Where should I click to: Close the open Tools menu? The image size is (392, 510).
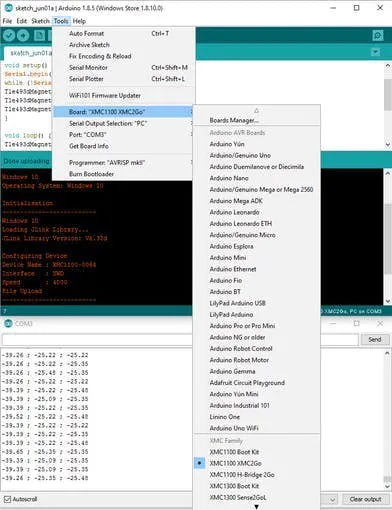(x=61, y=21)
